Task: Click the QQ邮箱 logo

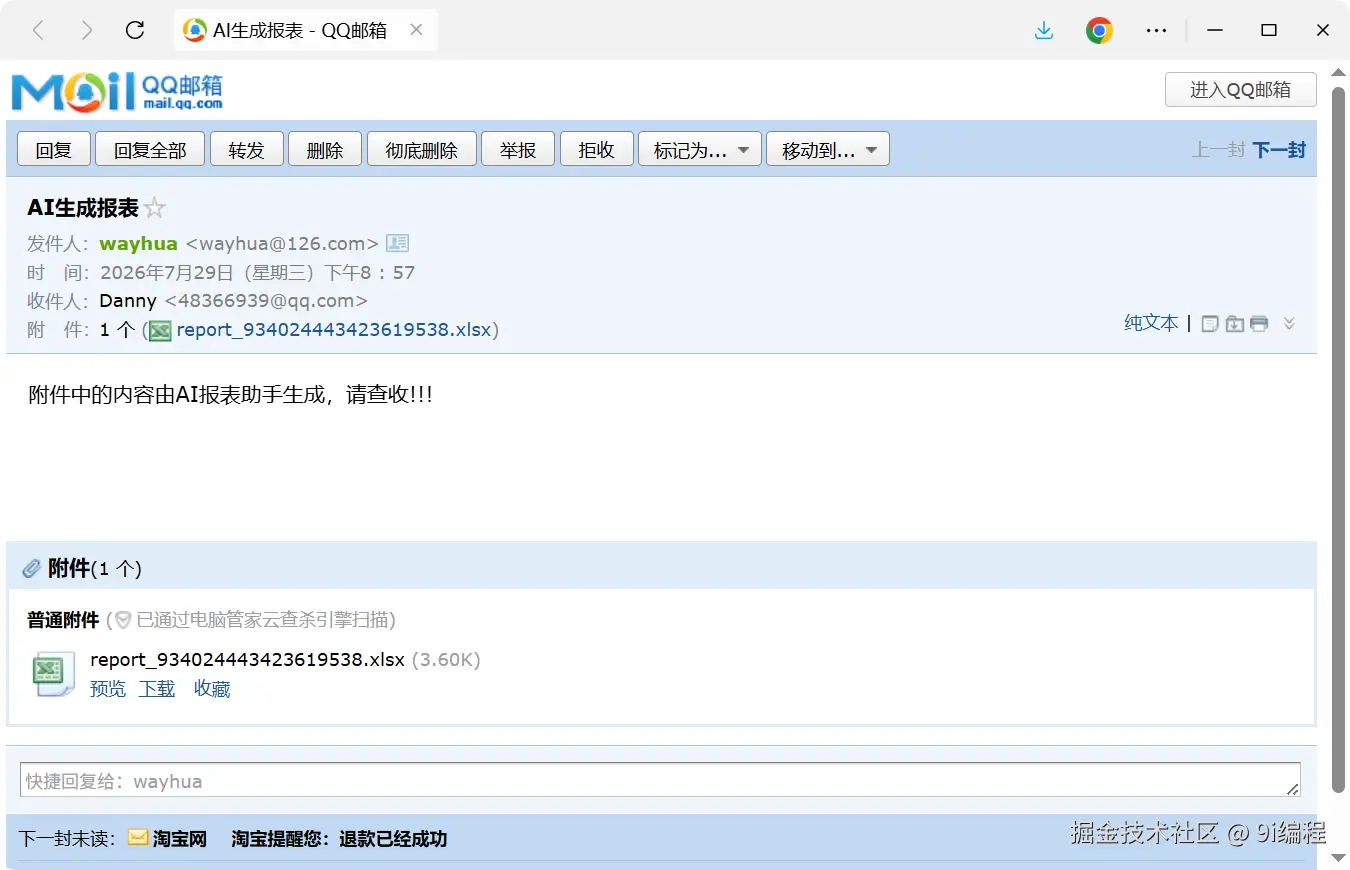Action: pos(117,91)
